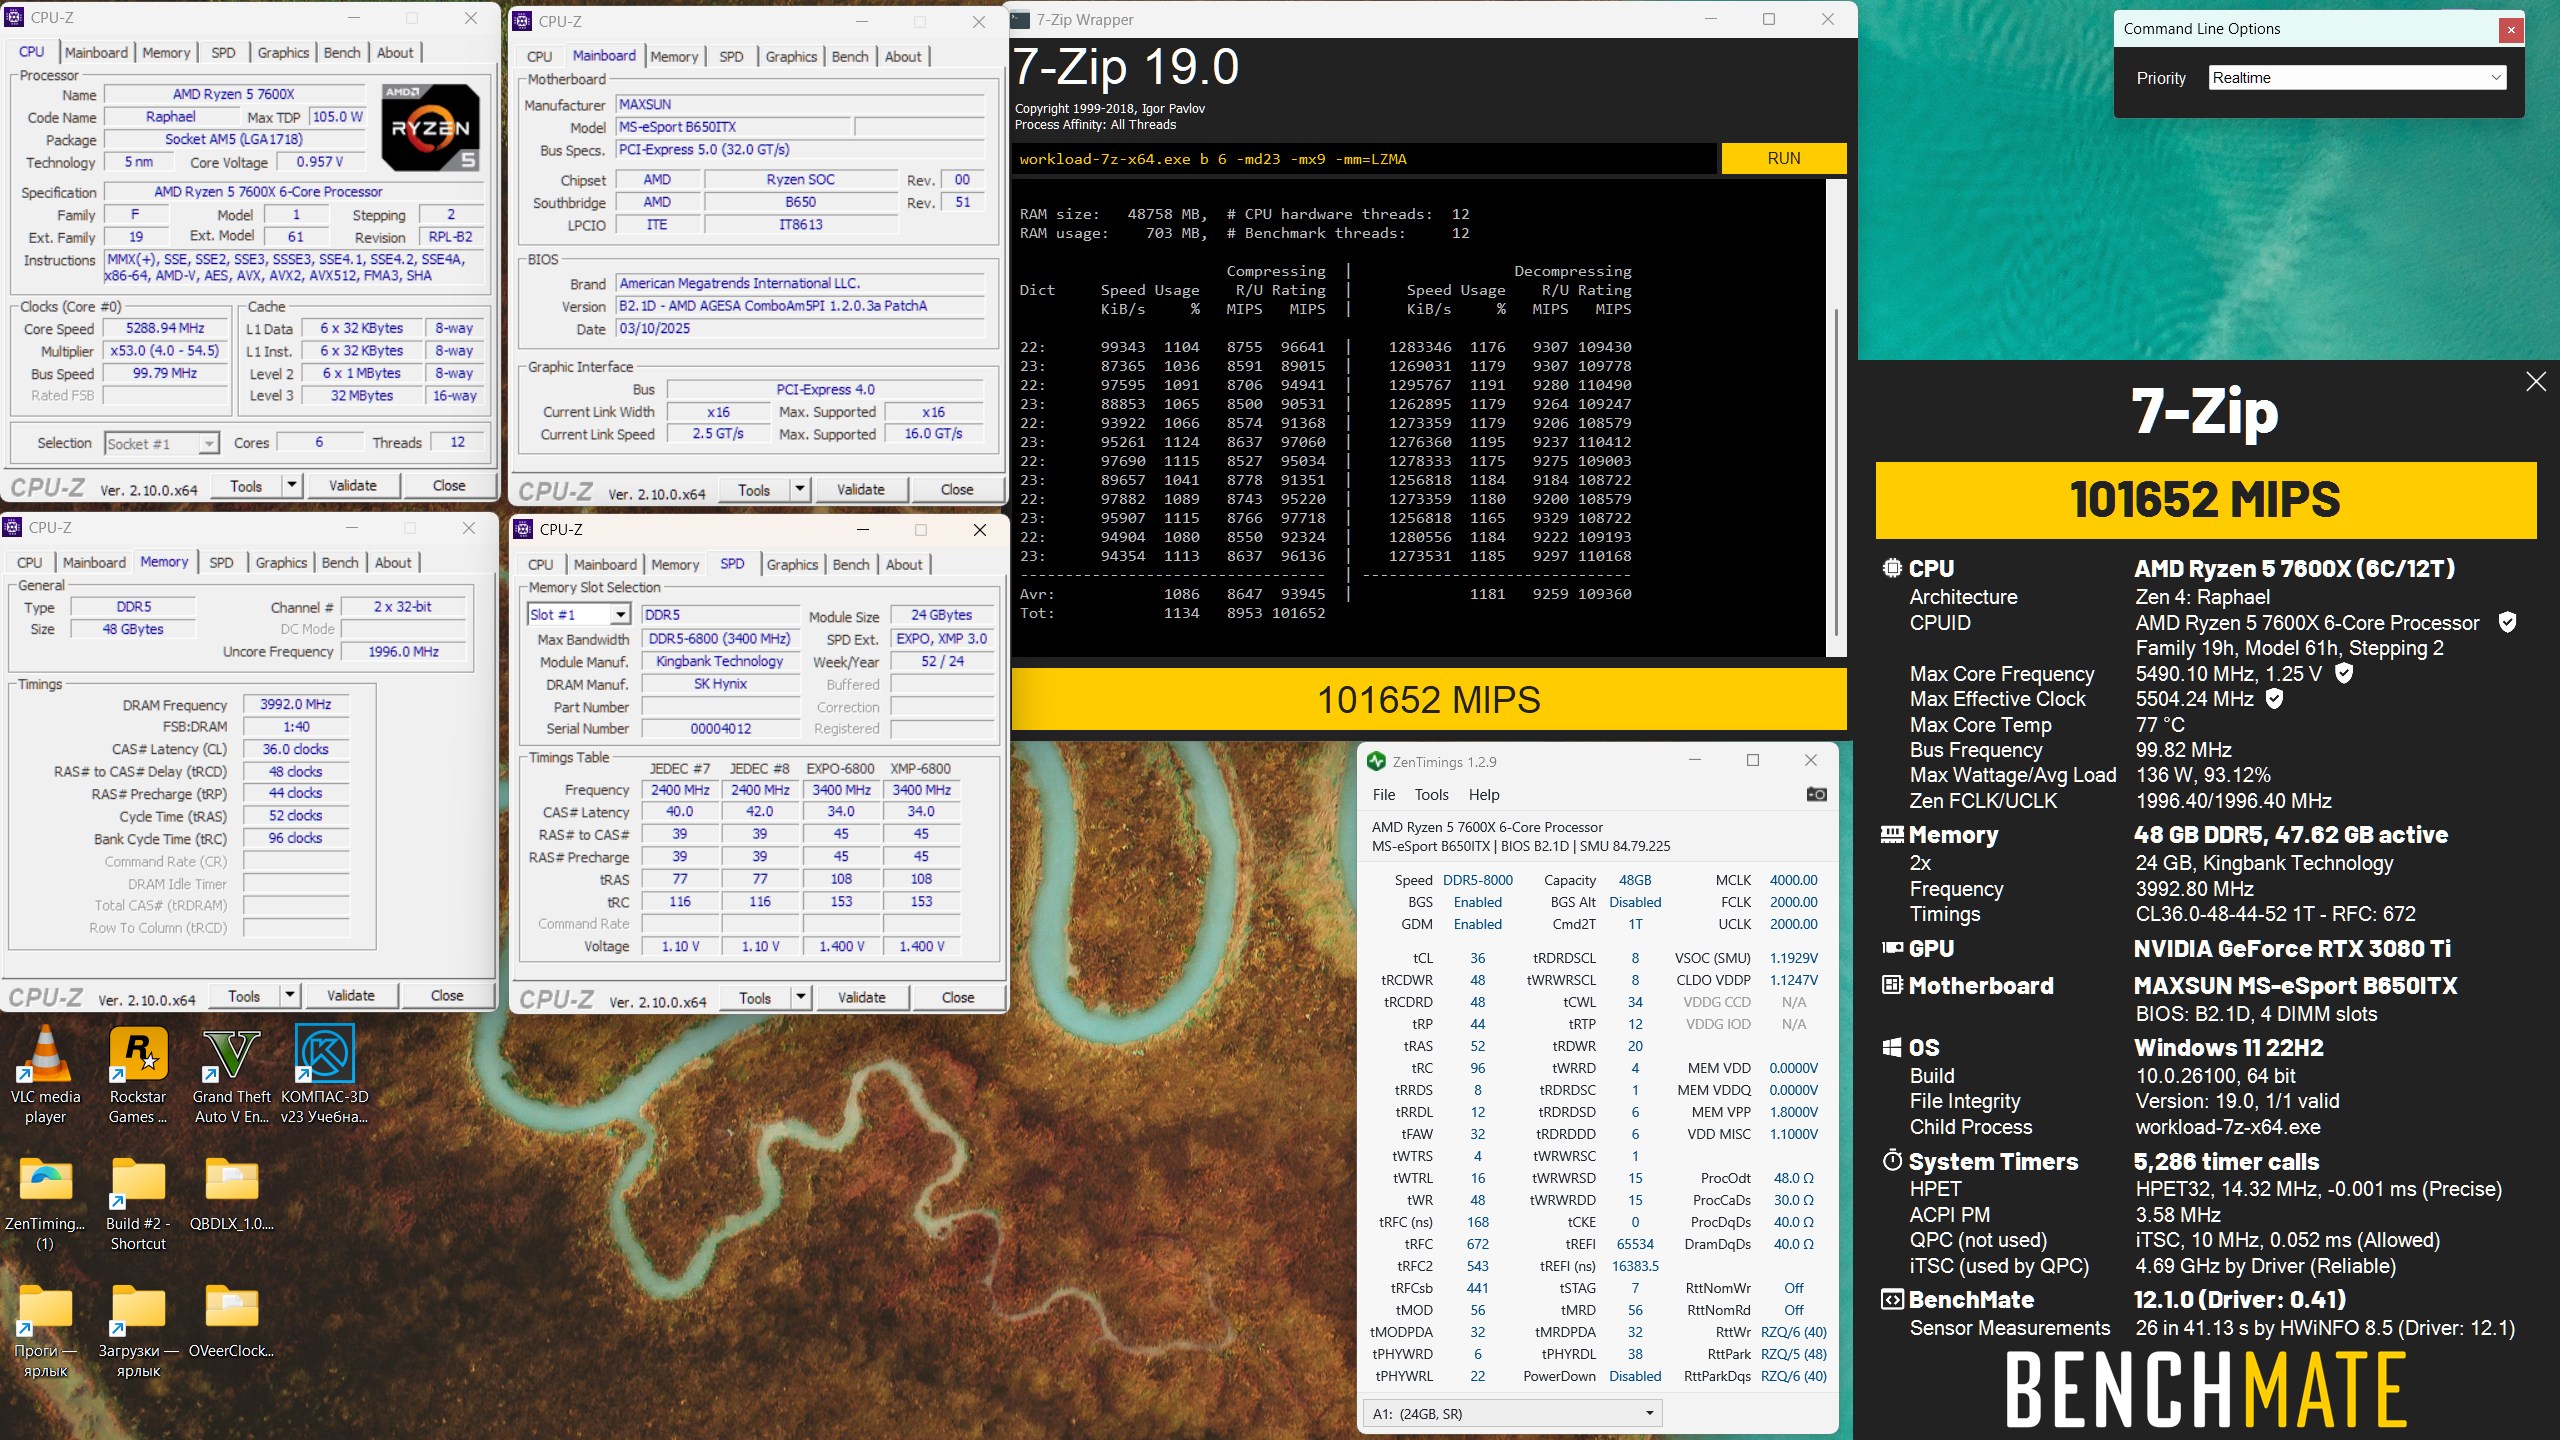Click System Timers clock icon in BenchMate

[x=1892, y=1160]
